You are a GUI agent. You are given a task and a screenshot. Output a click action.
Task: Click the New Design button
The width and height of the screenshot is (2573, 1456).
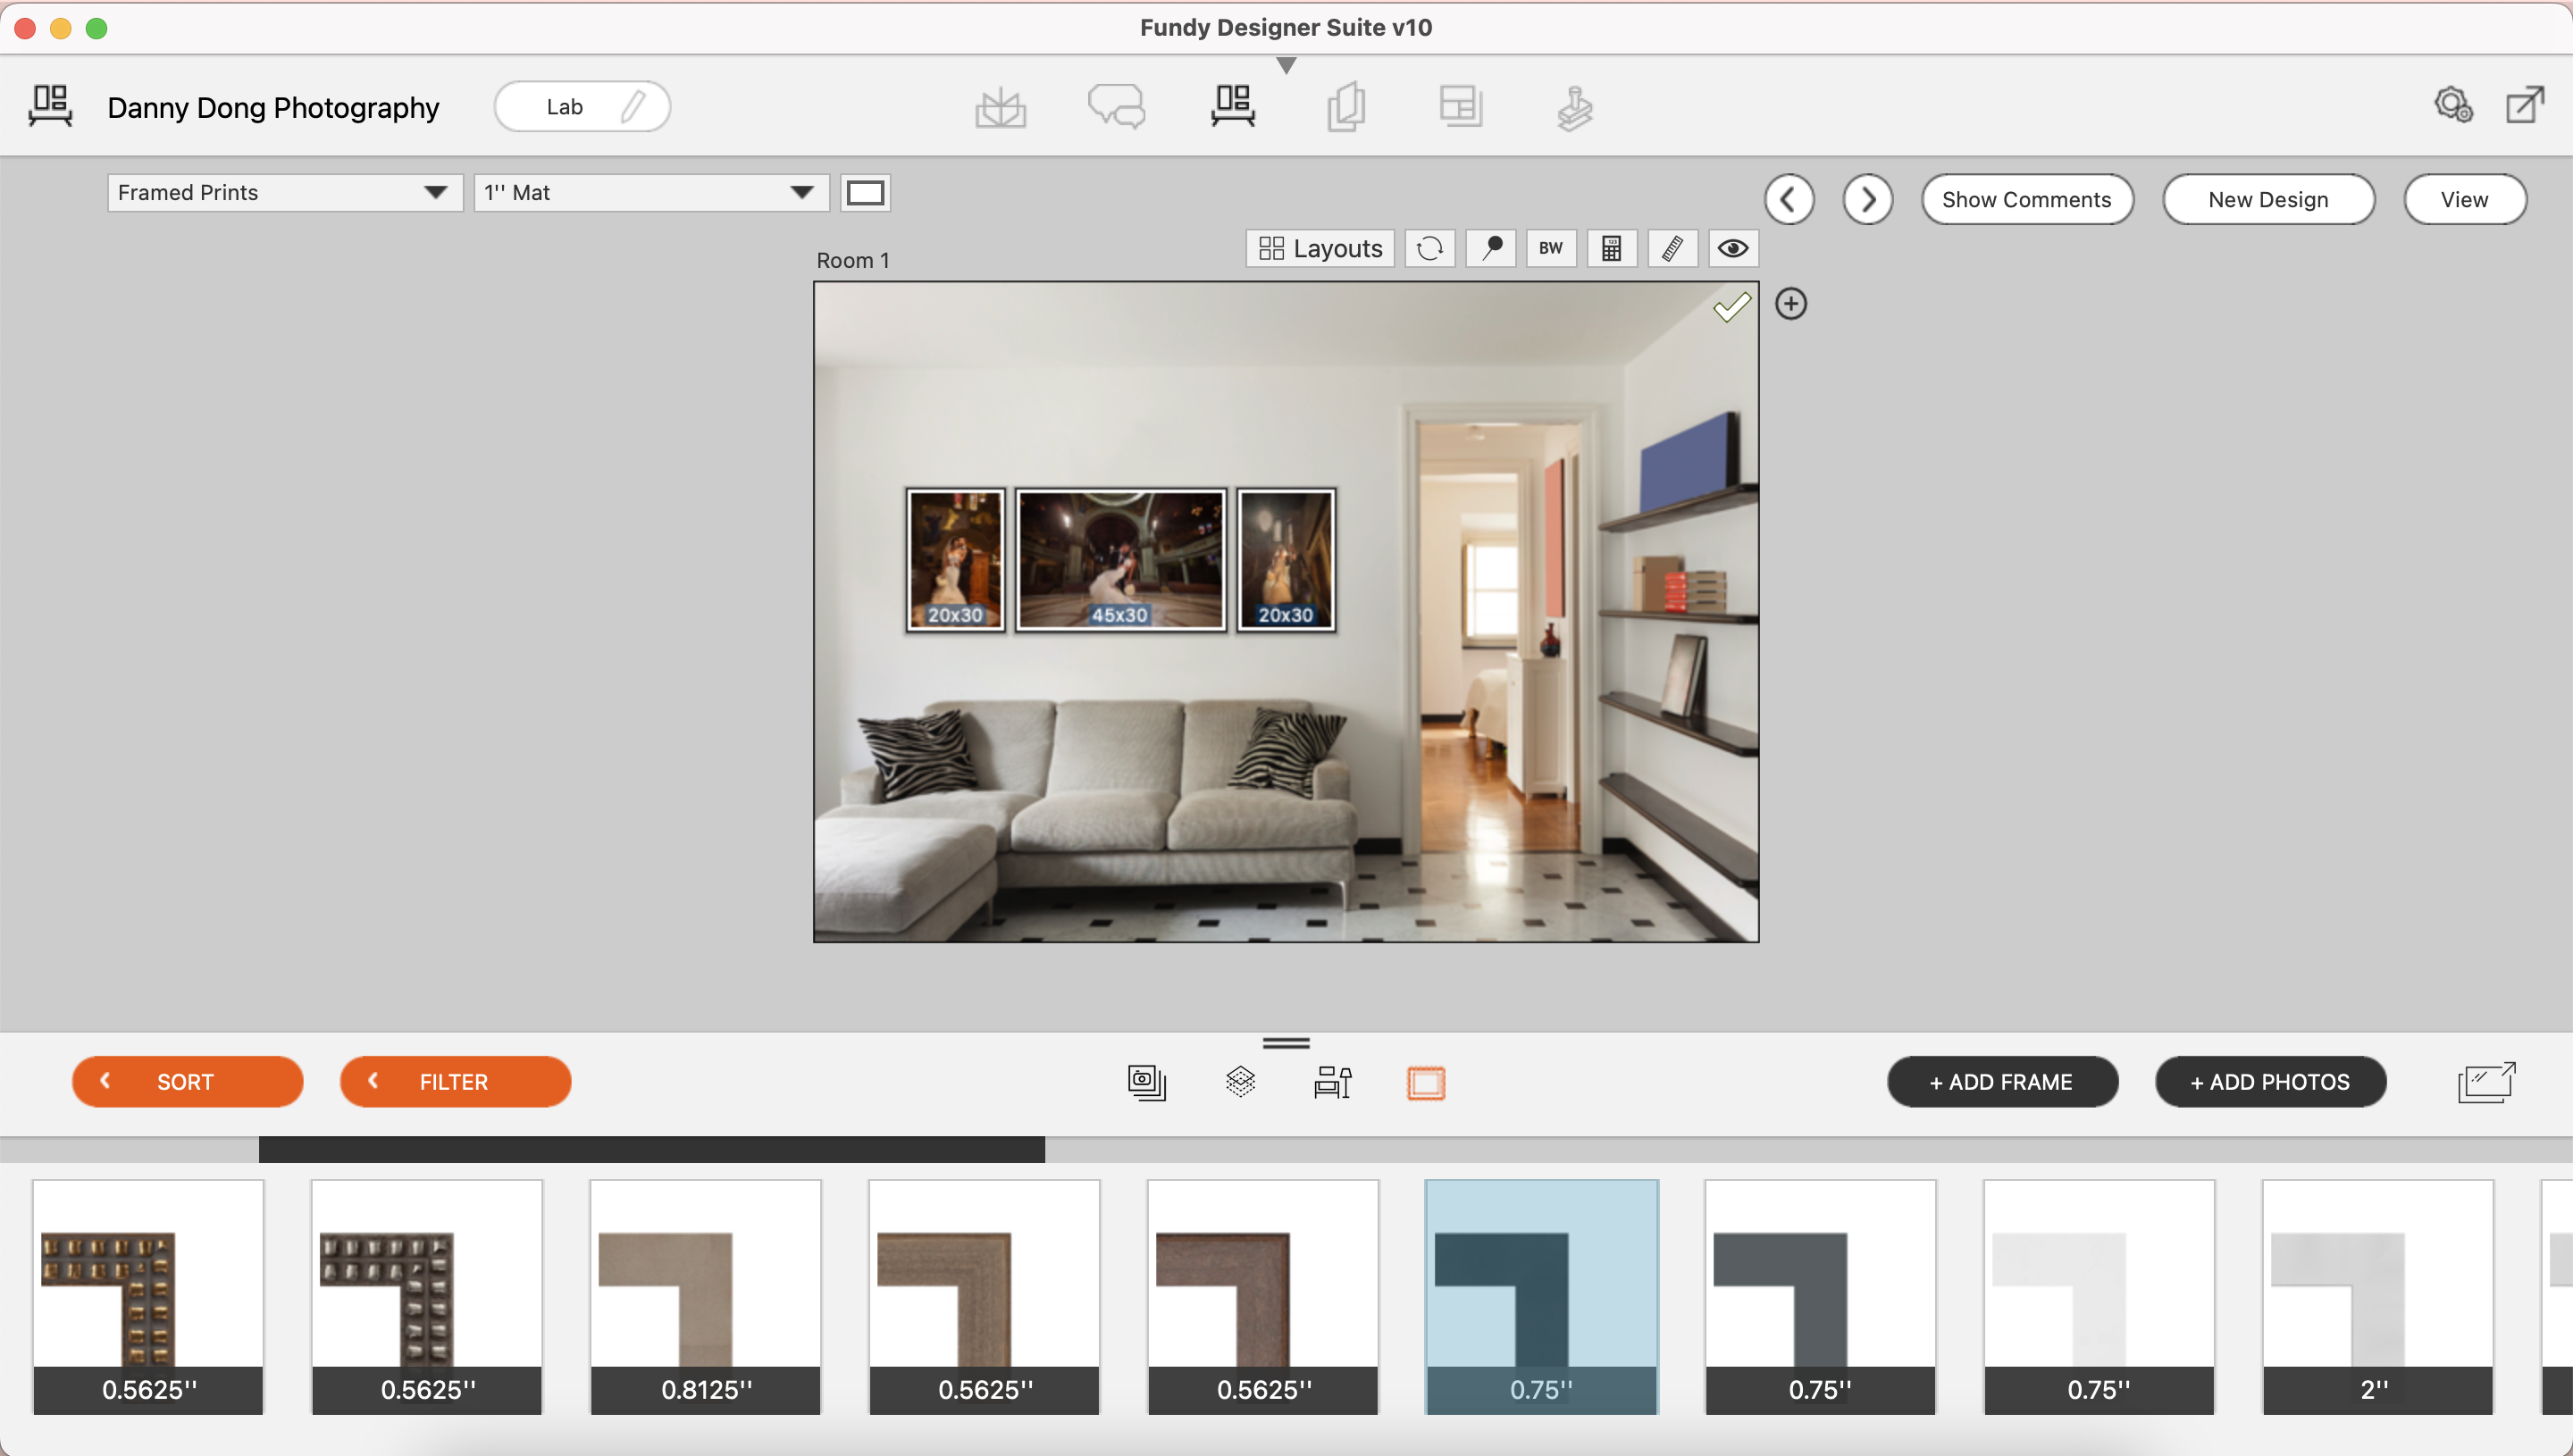[x=2267, y=200]
